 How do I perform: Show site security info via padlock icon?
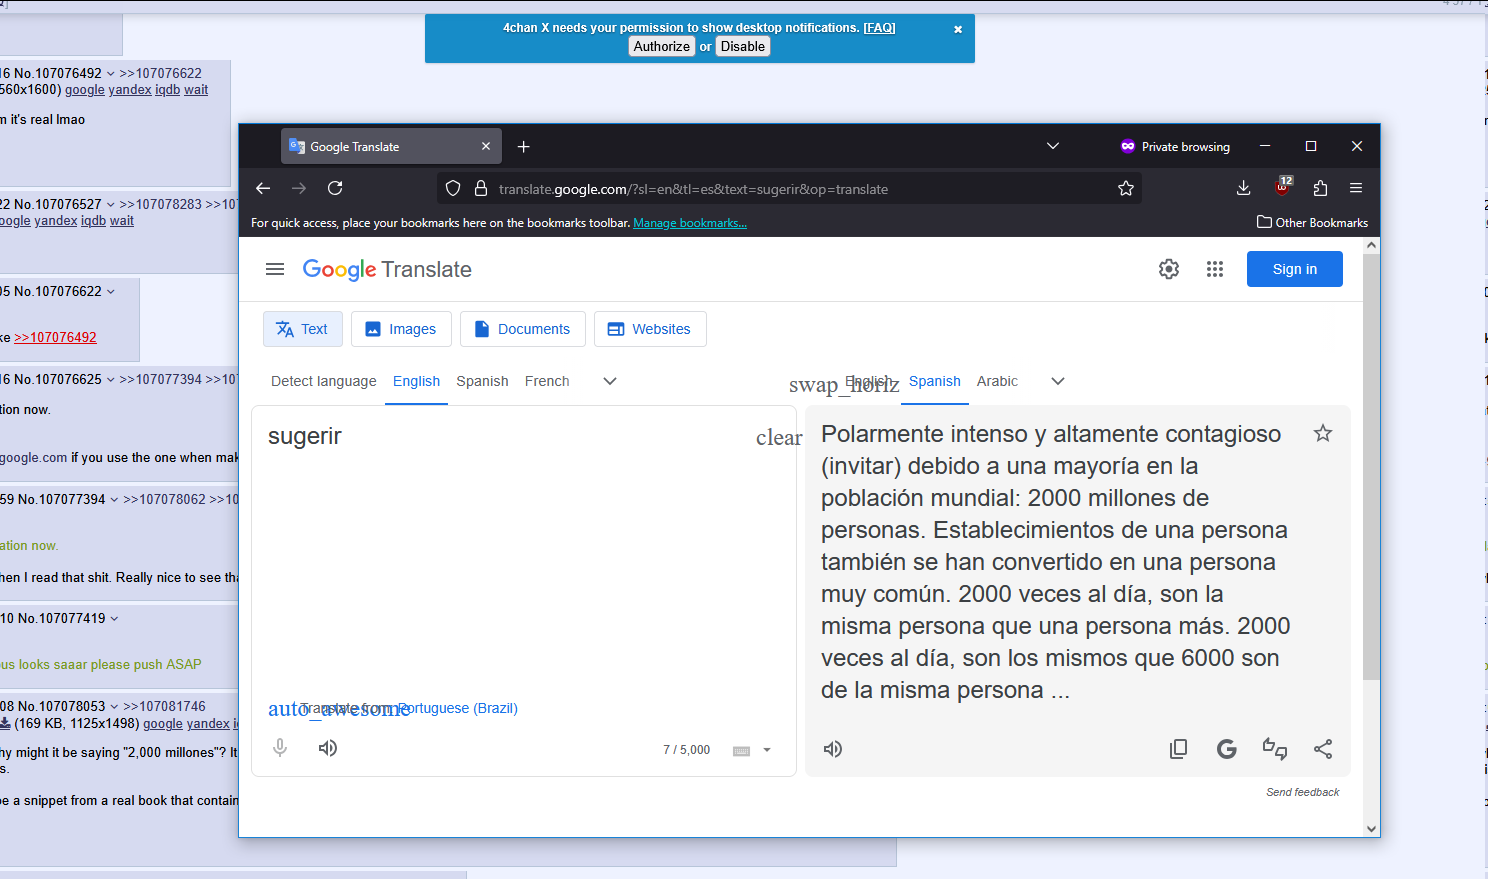tap(480, 188)
